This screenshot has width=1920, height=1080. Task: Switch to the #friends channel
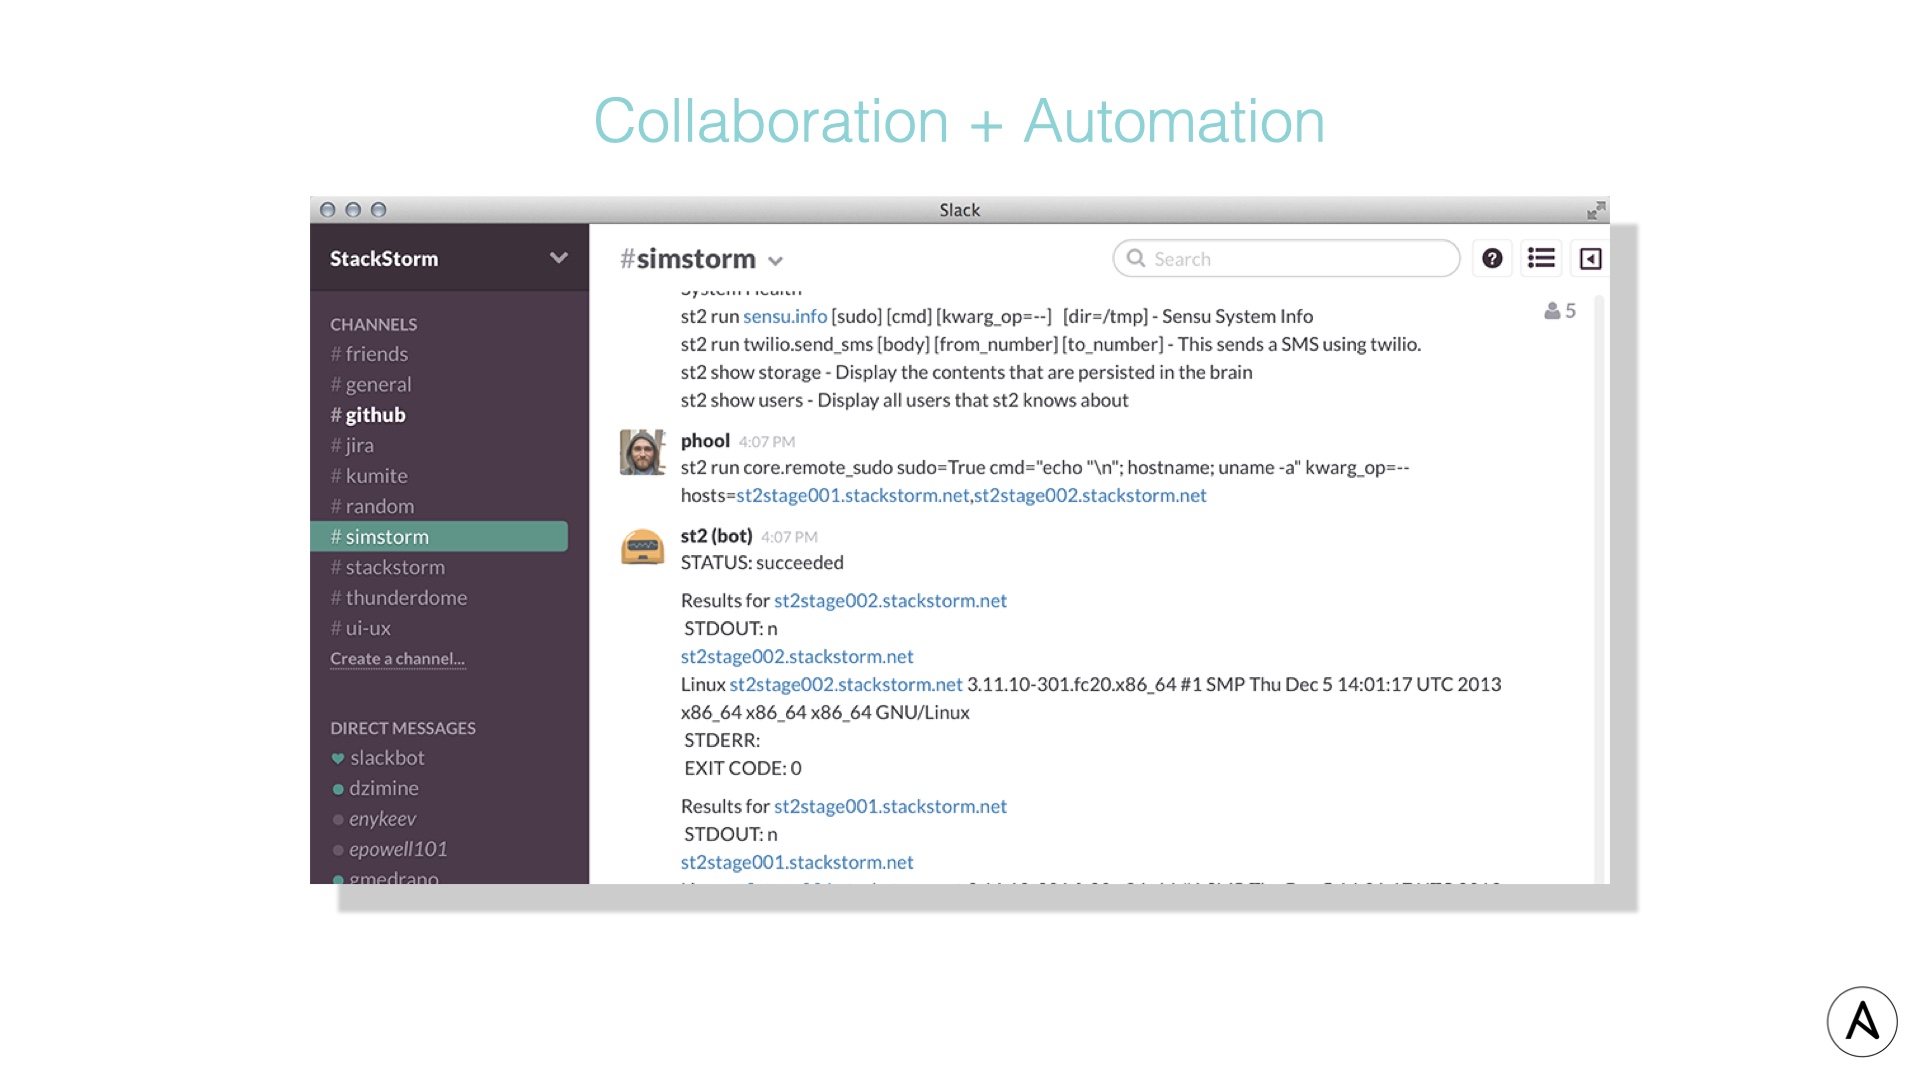pyautogui.click(x=369, y=354)
